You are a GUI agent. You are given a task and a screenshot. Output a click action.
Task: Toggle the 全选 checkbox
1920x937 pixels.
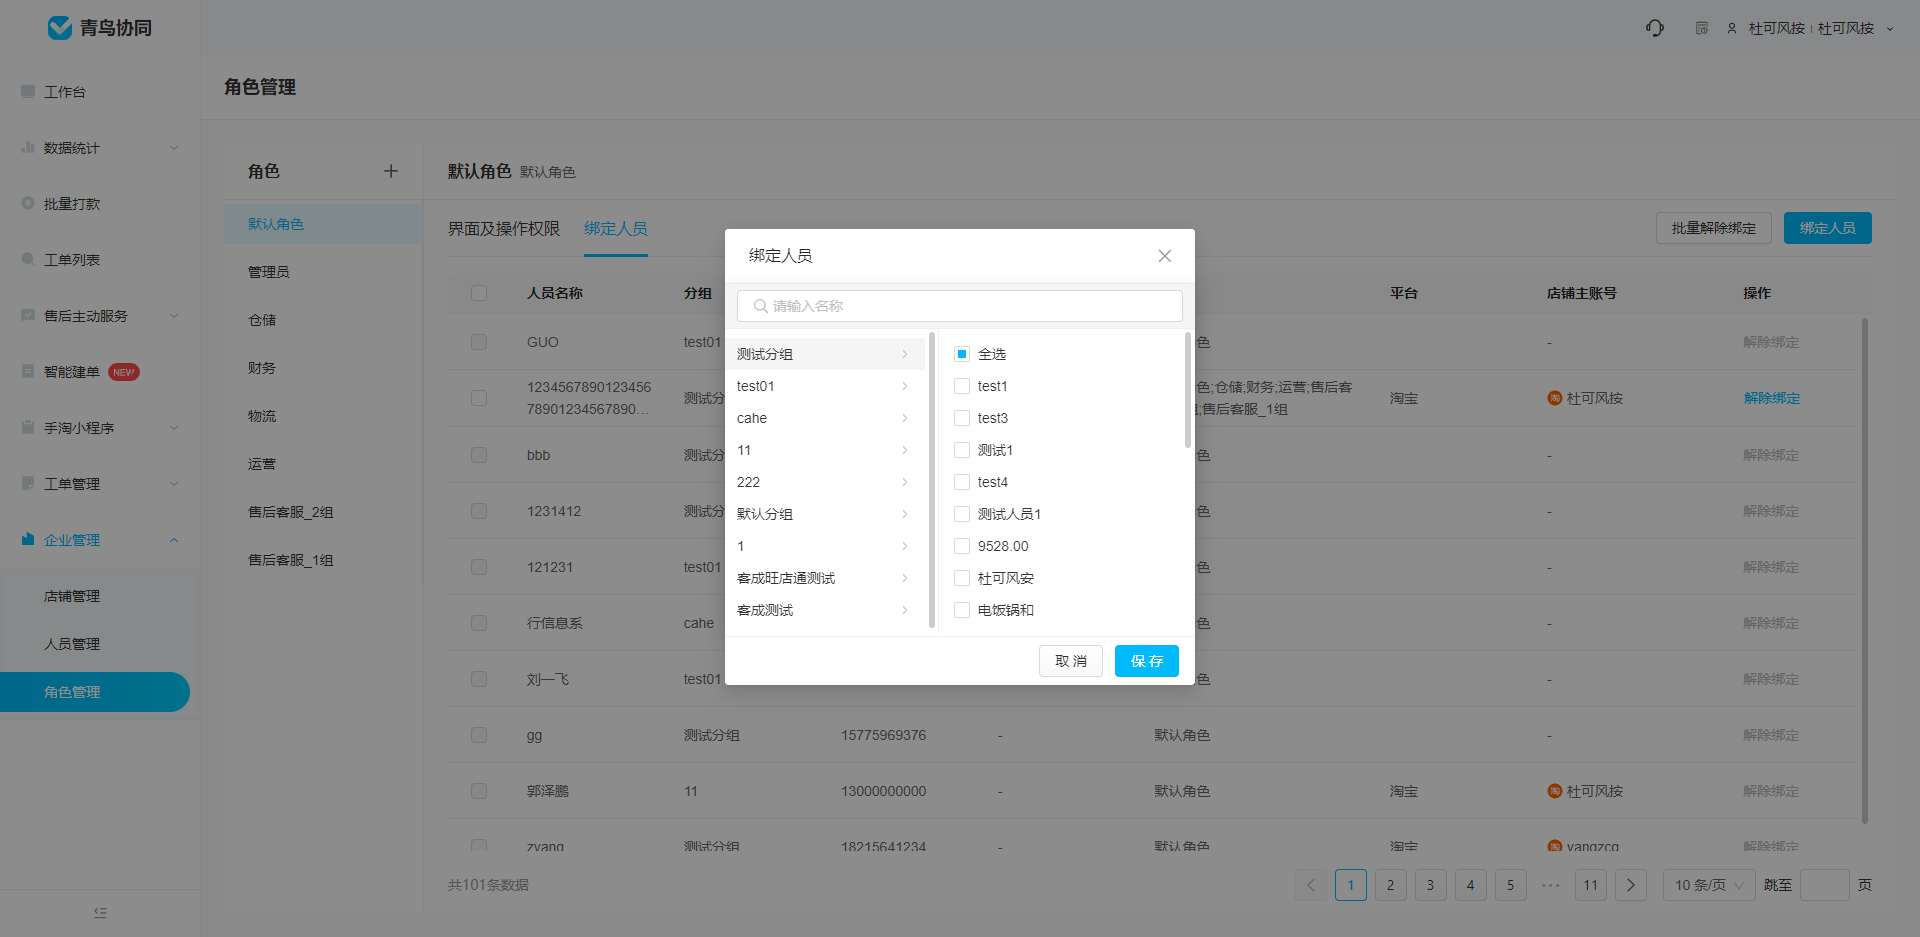962,354
